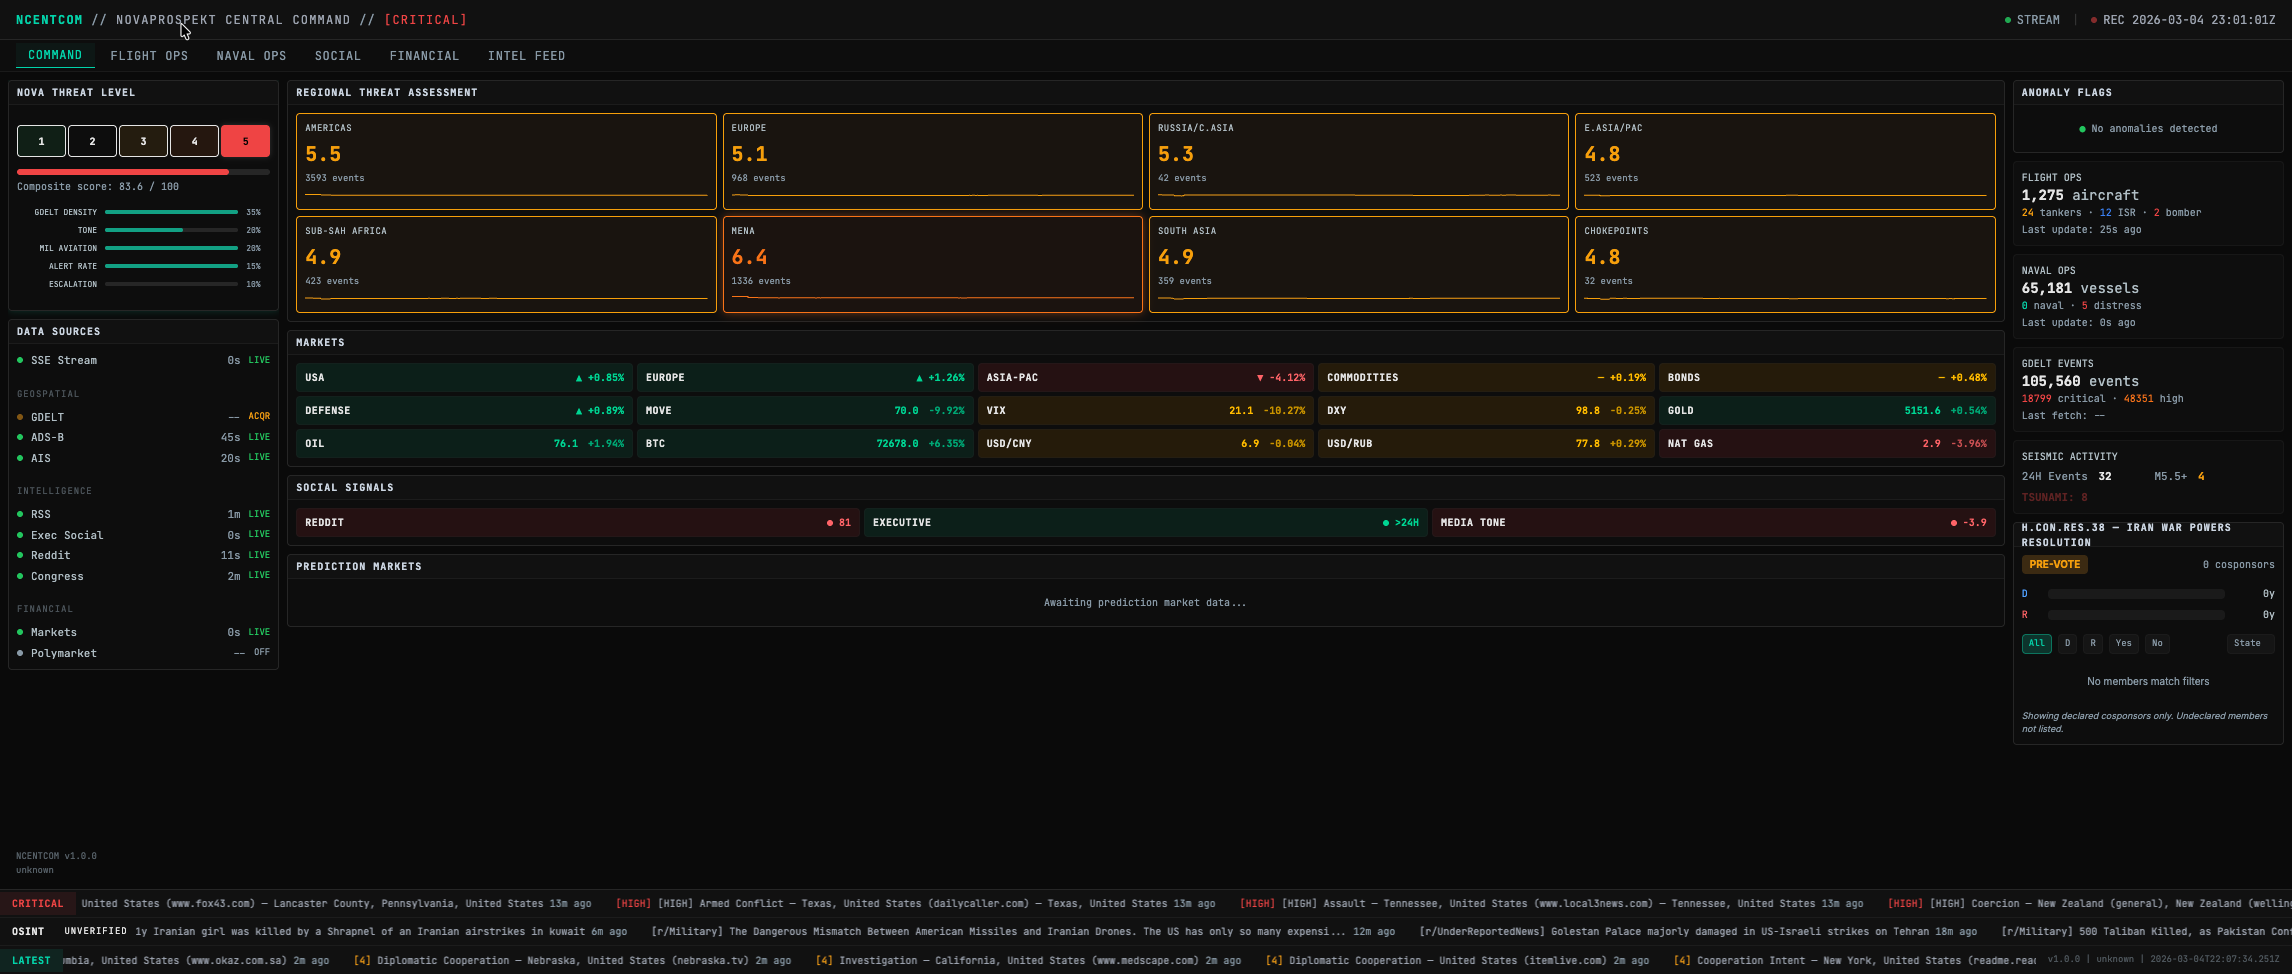
Task: Open the E.Asia/Pac threat card
Action: [1785, 161]
